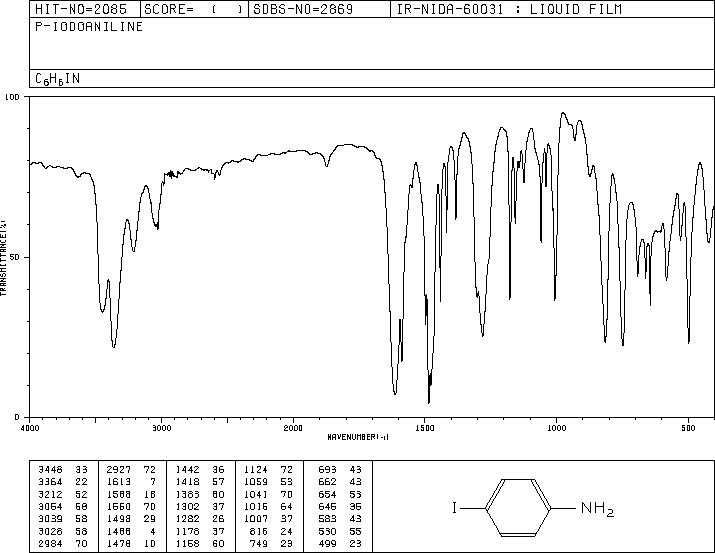Viewport: 715px width, 553px height.
Task: Click the TRANSMITTANCE(%) y-axis label
Action: click(4, 258)
